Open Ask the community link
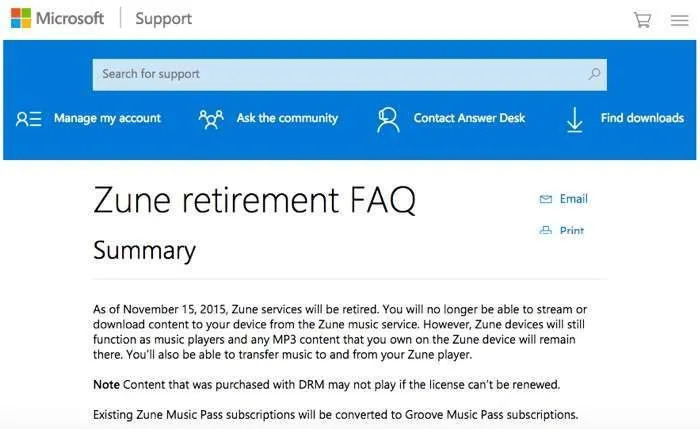700x429 pixels. point(287,118)
